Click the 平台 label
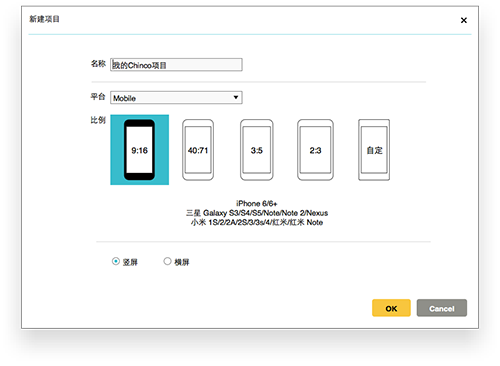 point(98,97)
